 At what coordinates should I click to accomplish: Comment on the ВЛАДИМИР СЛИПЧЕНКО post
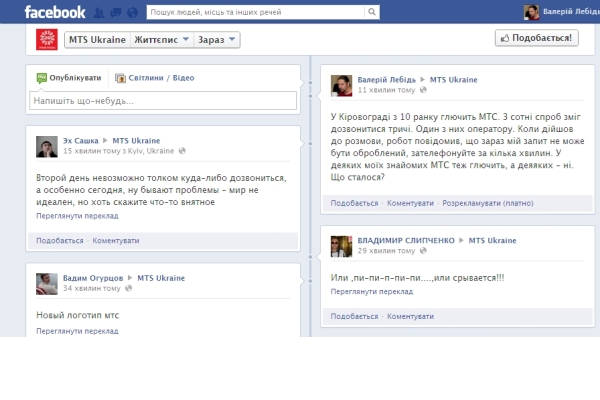click(x=411, y=317)
